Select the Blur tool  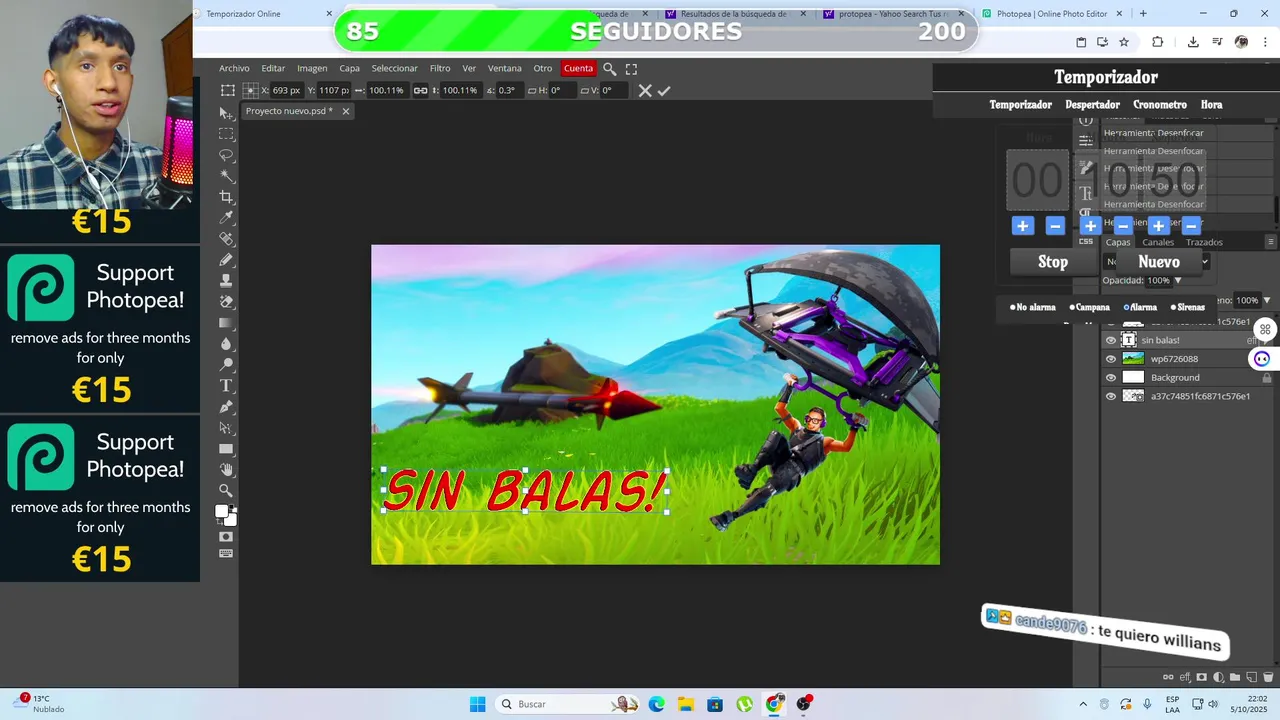coord(227,343)
